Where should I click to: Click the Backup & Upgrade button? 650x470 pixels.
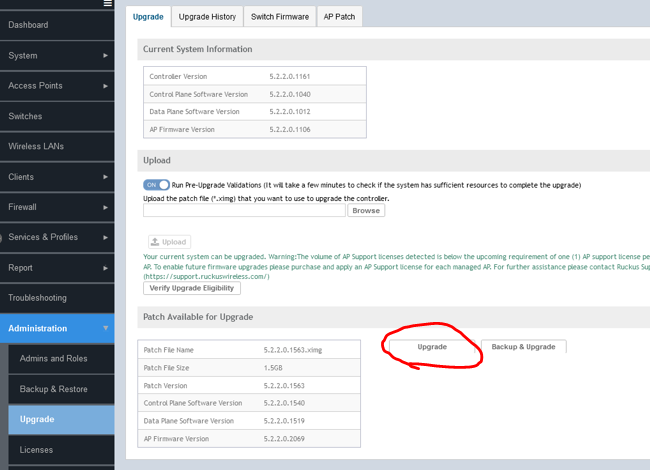point(524,346)
